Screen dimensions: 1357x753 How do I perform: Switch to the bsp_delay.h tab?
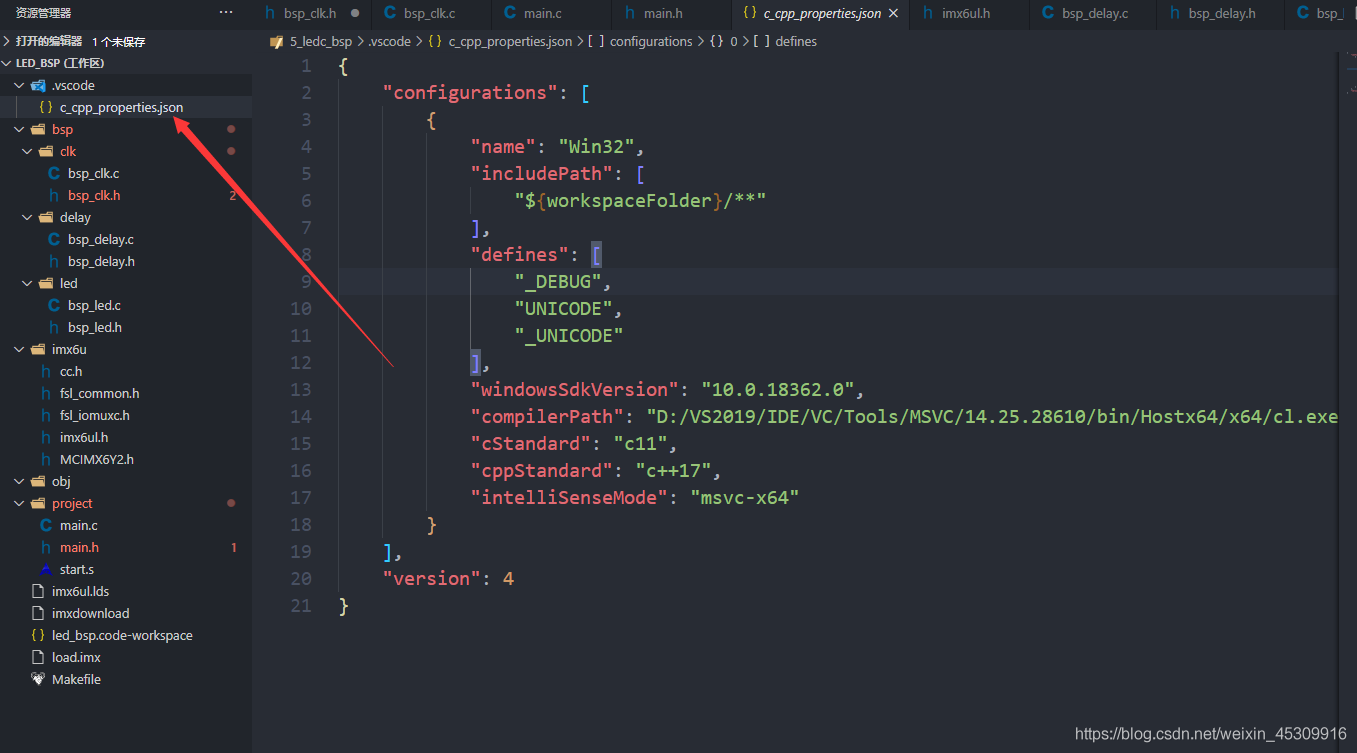[1222, 13]
